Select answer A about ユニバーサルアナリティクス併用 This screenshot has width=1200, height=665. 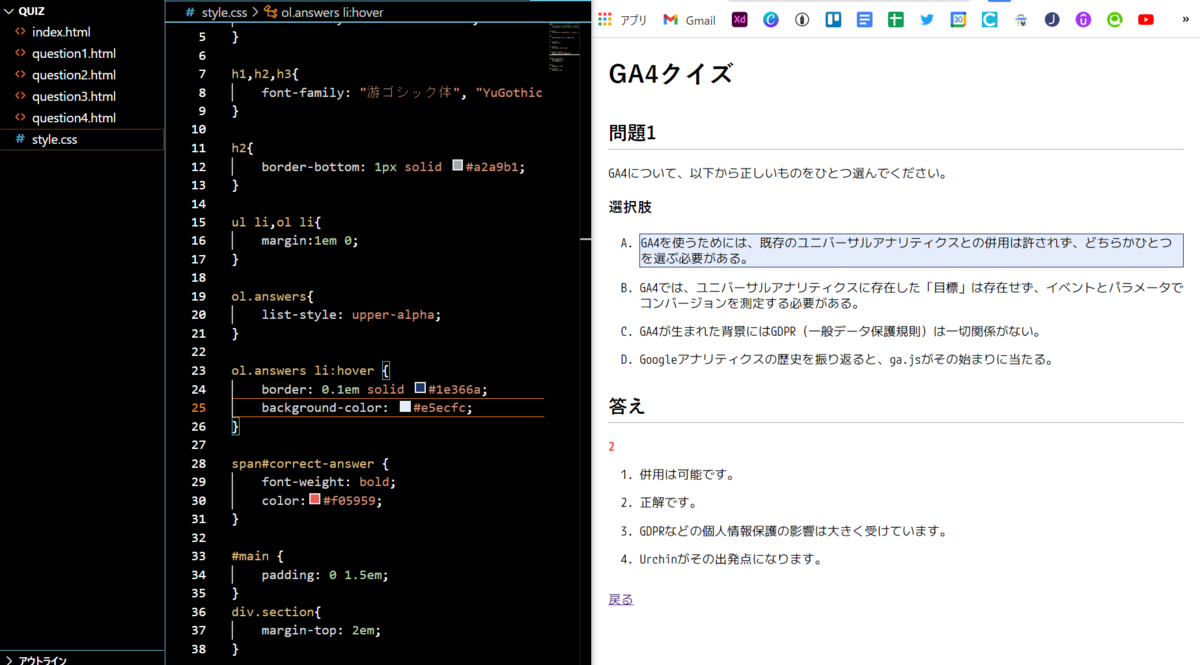tap(911, 250)
